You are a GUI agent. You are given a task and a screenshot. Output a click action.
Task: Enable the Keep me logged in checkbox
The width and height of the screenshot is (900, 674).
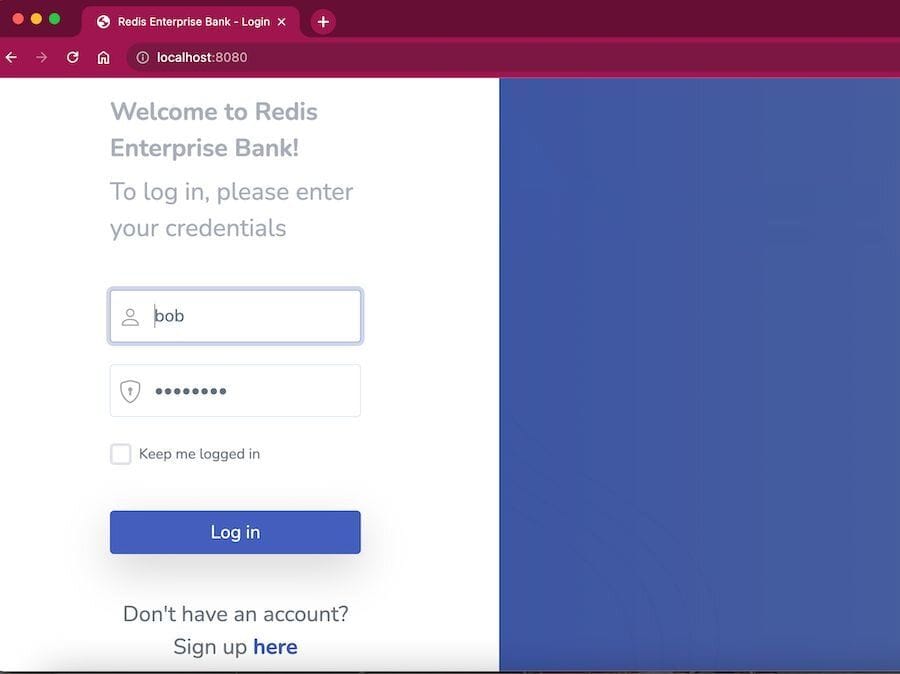pyautogui.click(x=121, y=453)
